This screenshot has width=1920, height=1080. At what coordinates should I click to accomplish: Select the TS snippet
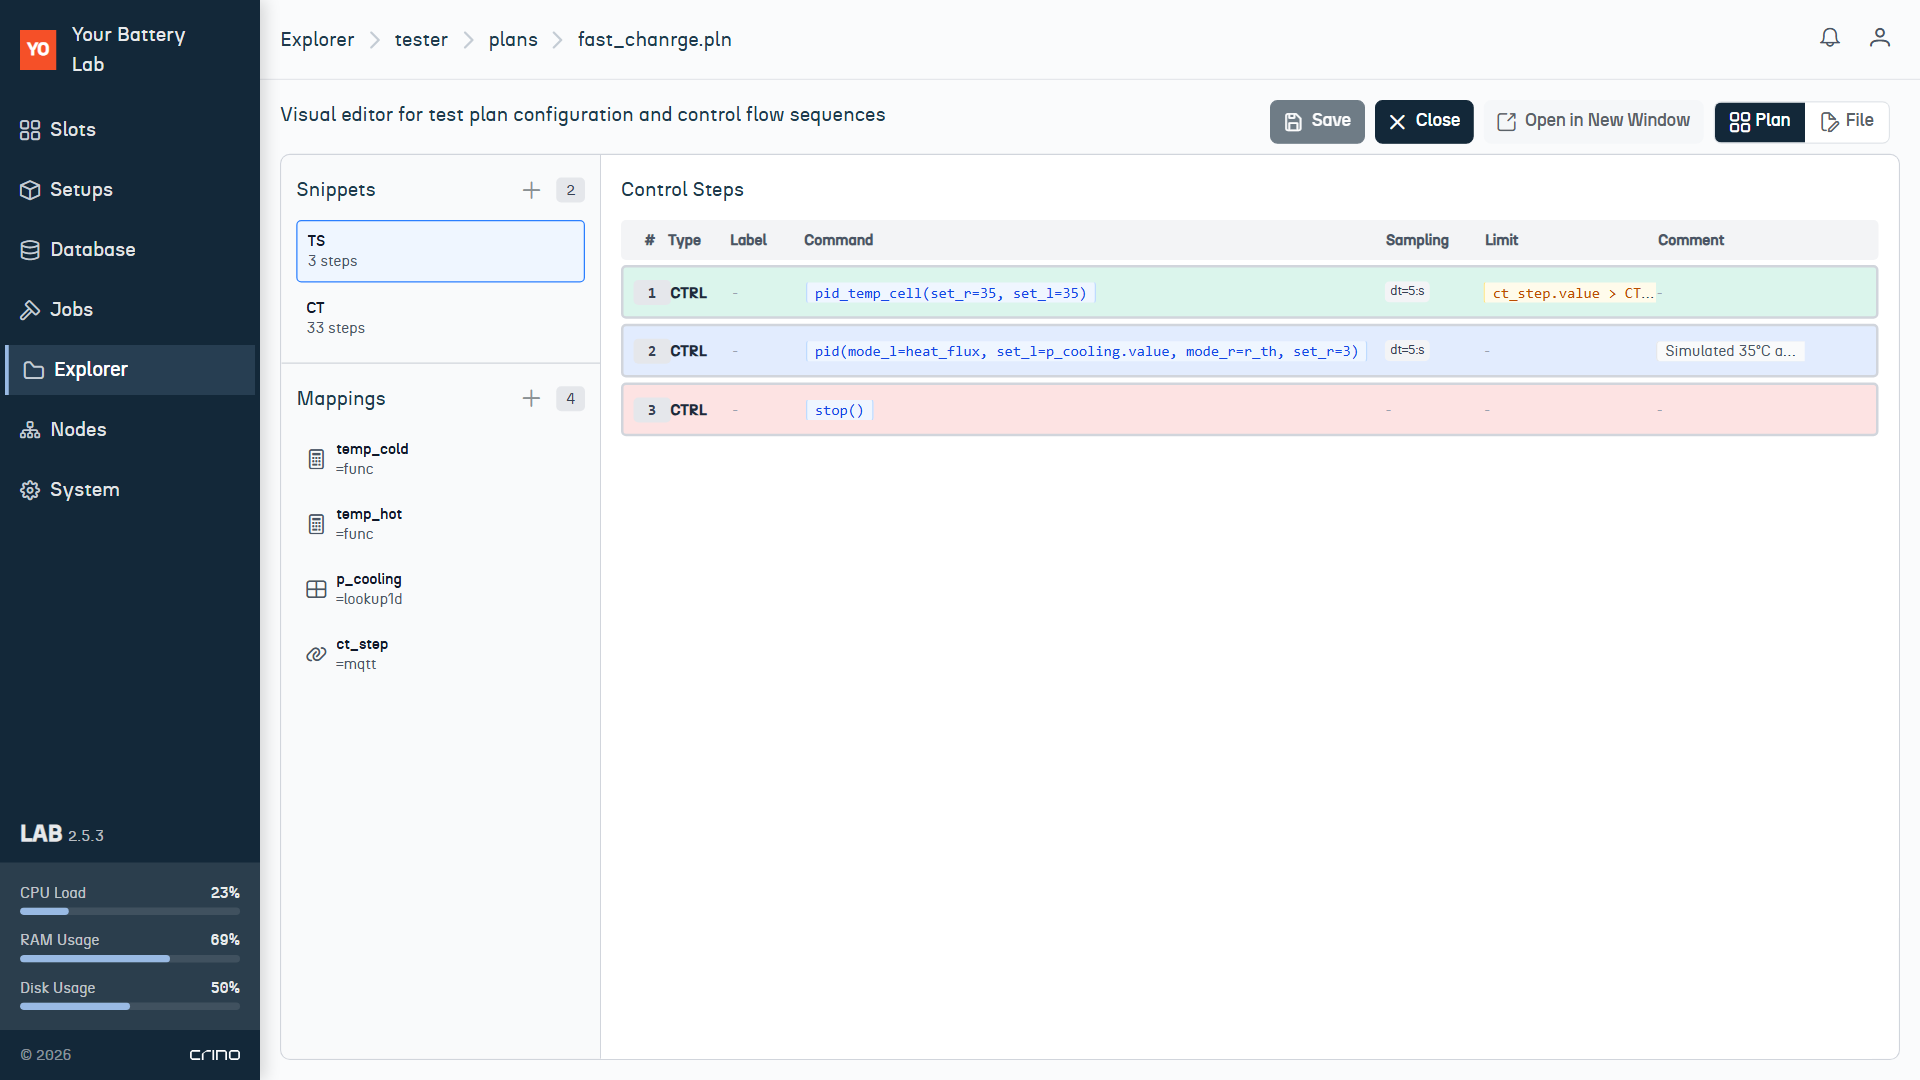click(x=440, y=251)
